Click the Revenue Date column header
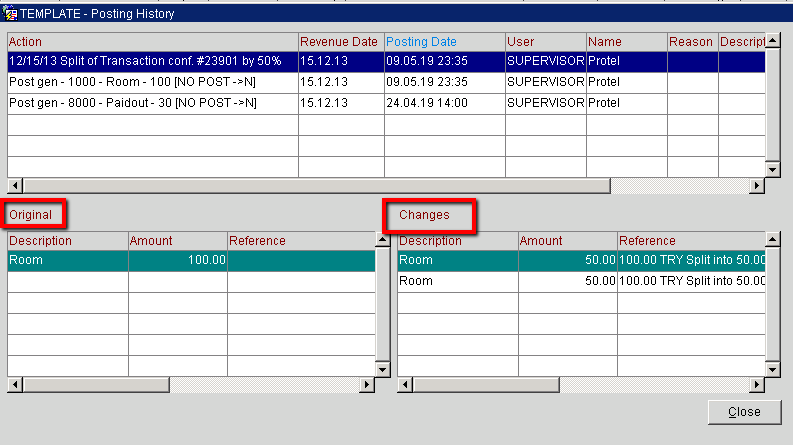 point(341,41)
